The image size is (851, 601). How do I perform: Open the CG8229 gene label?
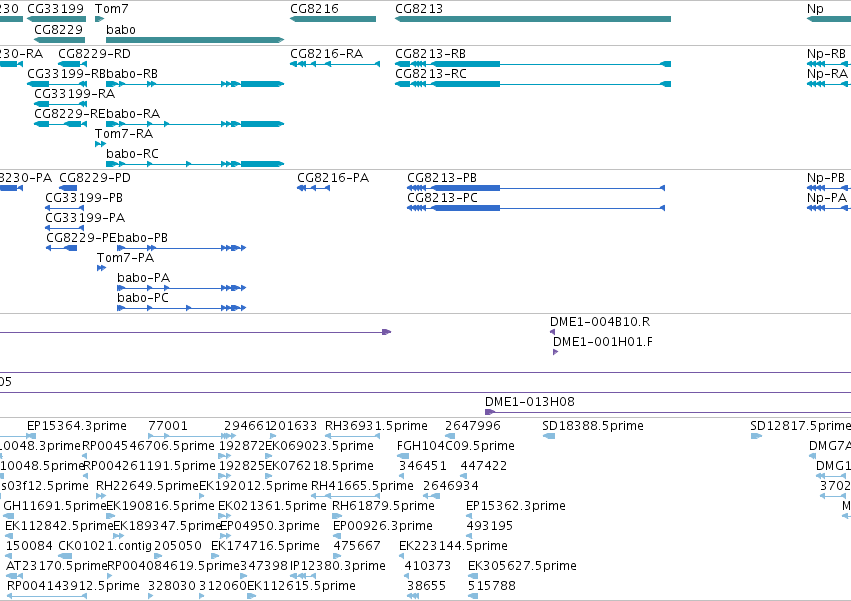[x=59, y=30]
